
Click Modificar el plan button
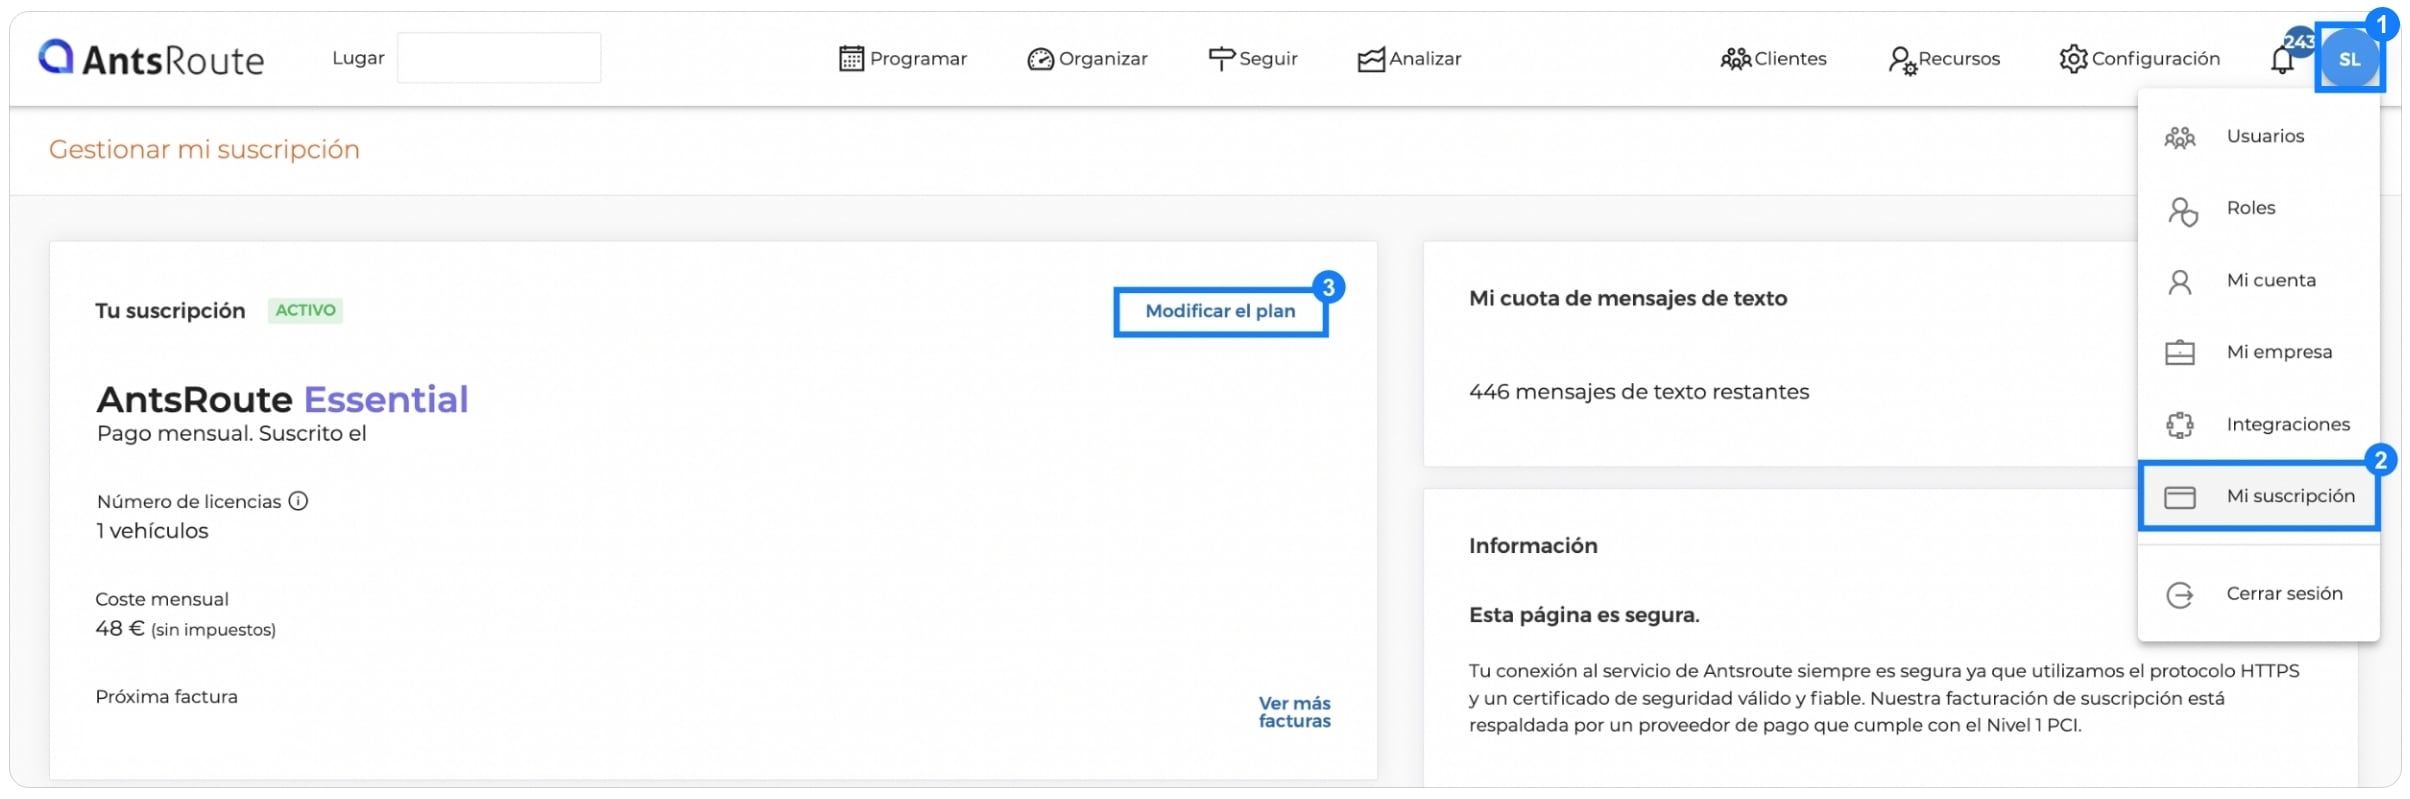(1220, 312)
